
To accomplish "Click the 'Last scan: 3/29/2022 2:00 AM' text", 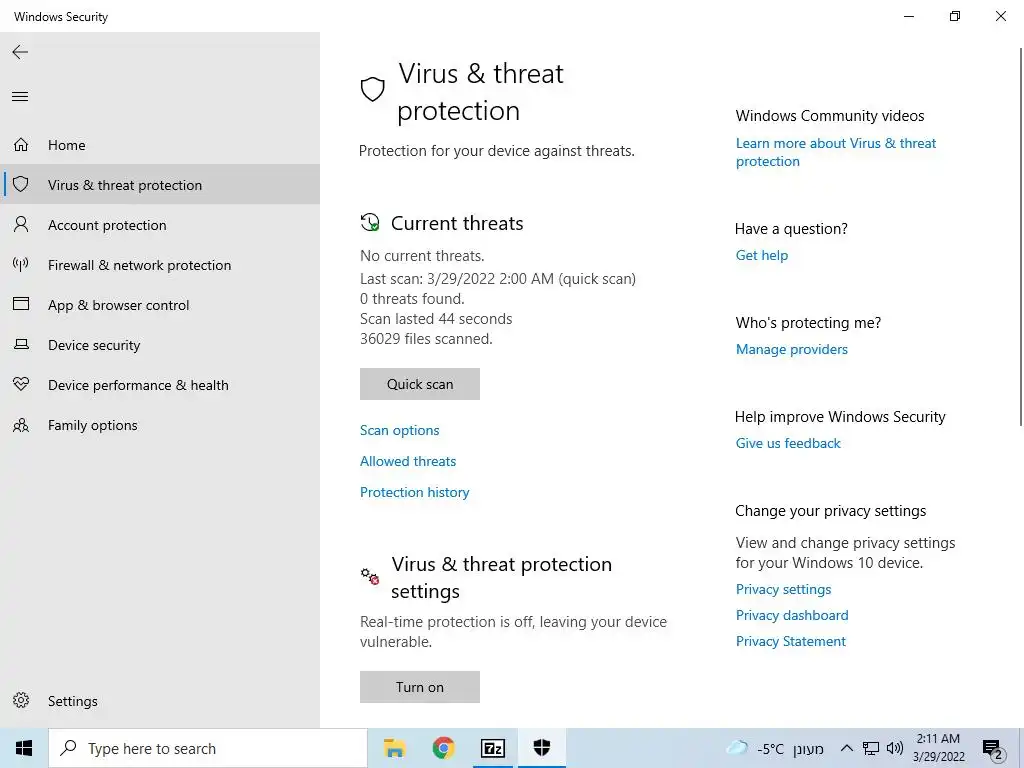I will coord(456,279).
